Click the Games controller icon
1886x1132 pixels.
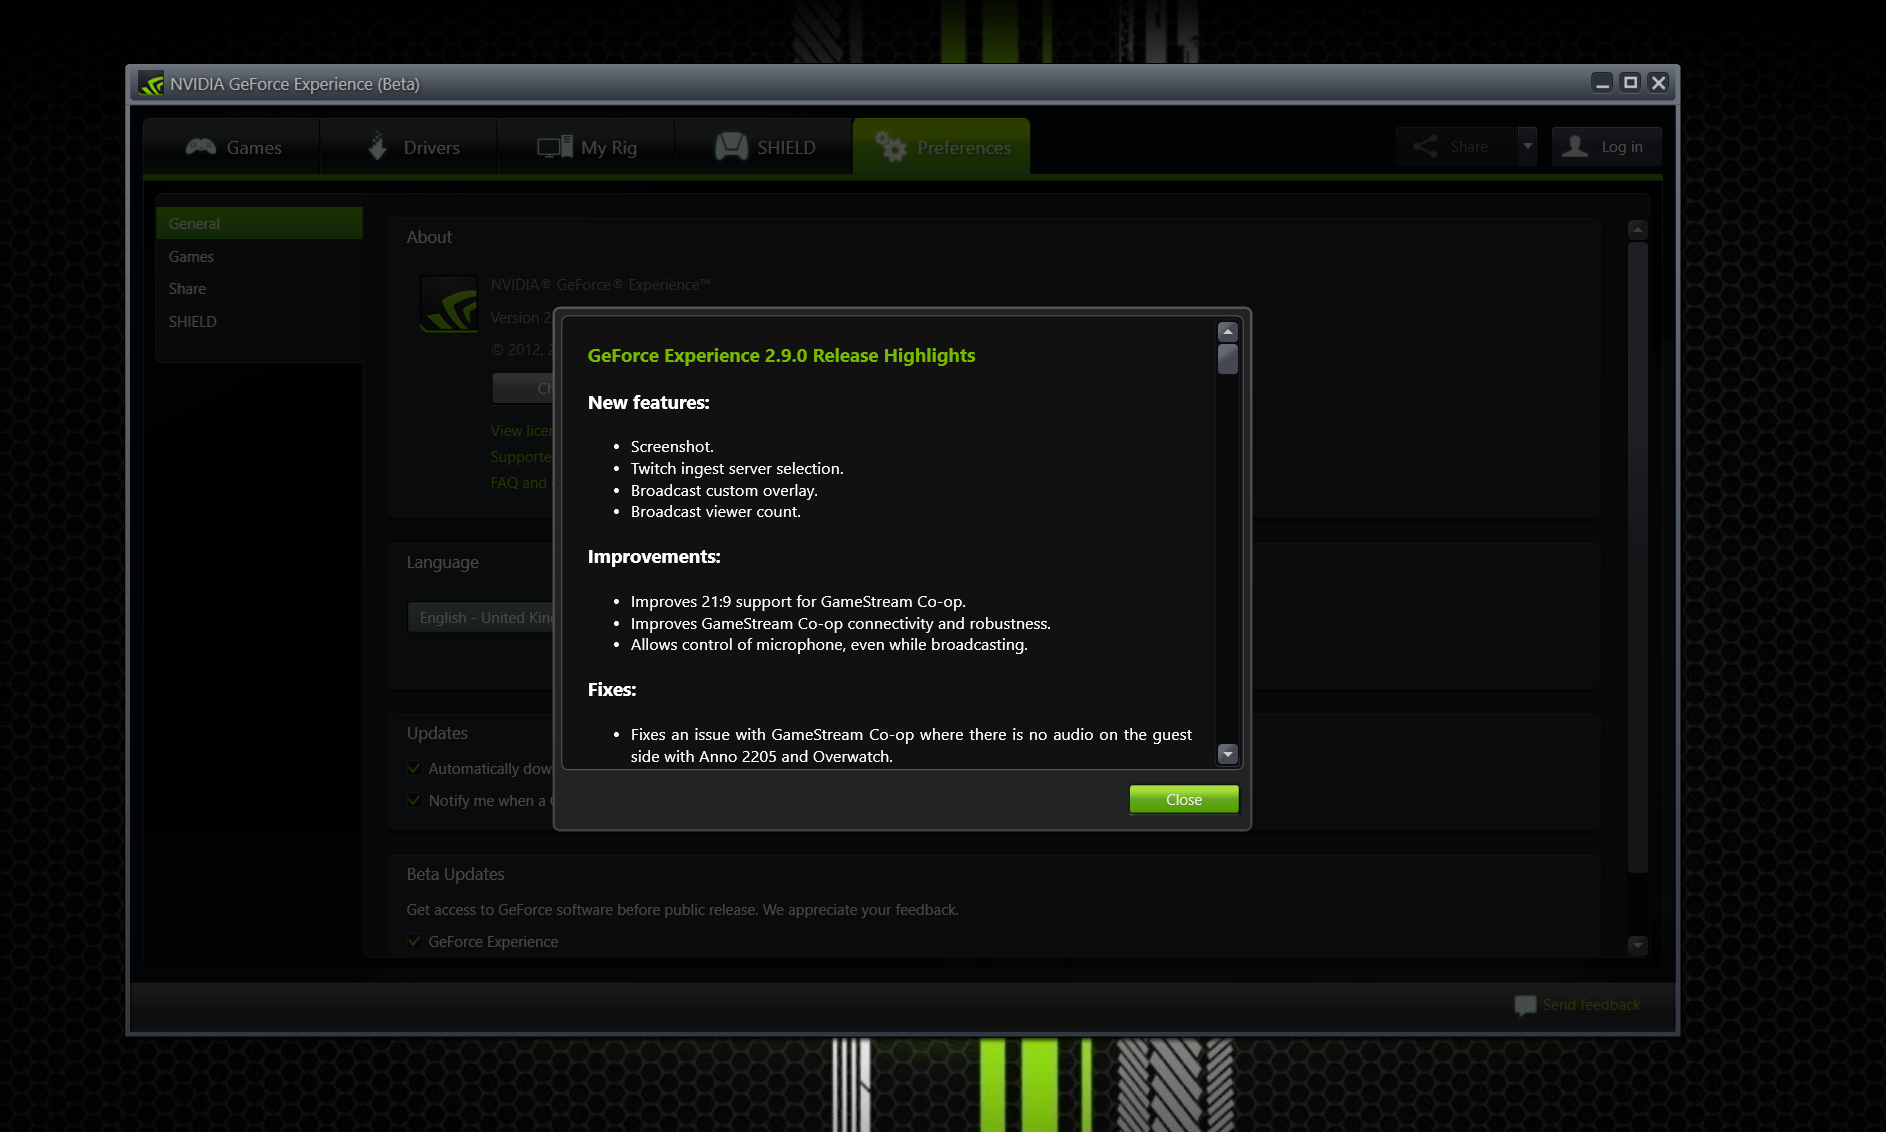pyautogui.click(x=201, y=147)
